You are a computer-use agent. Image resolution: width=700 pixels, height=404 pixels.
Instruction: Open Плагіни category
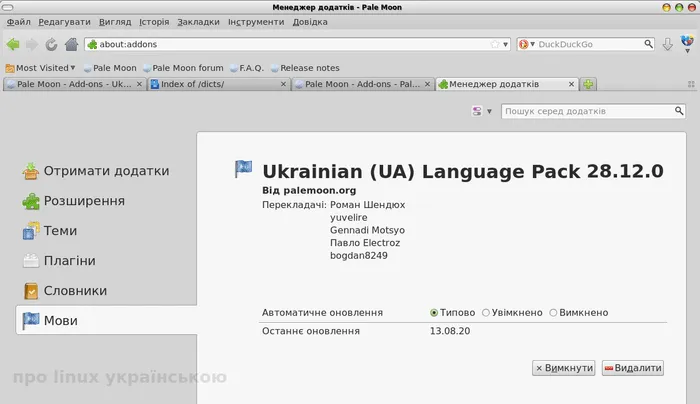coord(59,261)
